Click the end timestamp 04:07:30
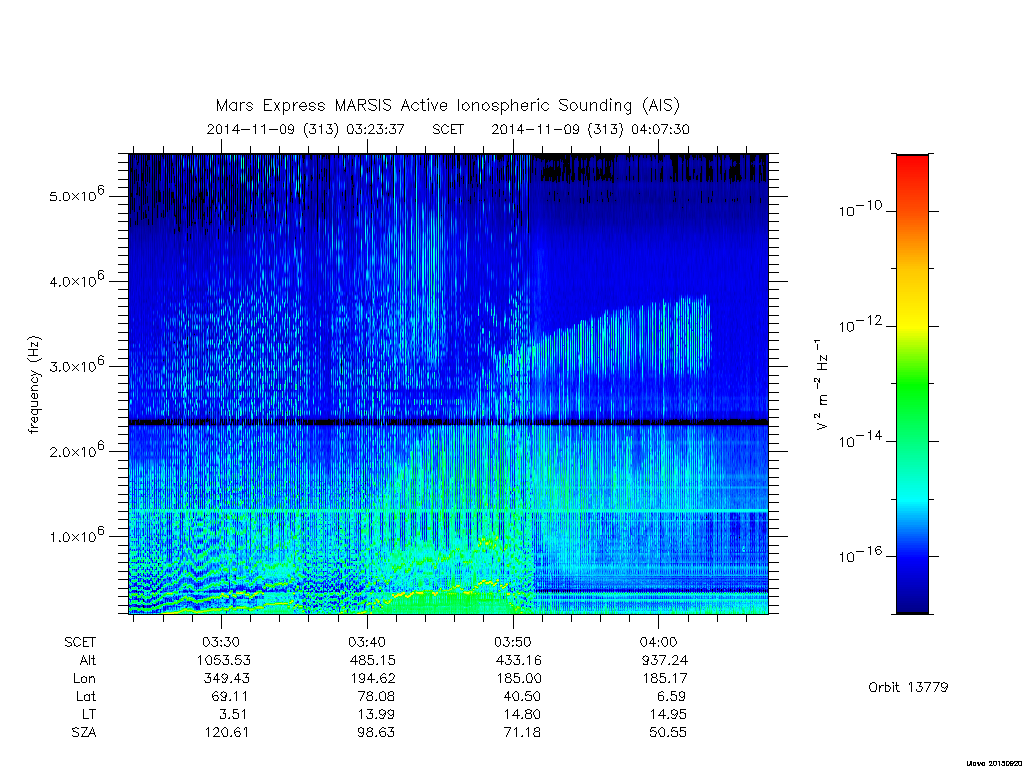 660,129
